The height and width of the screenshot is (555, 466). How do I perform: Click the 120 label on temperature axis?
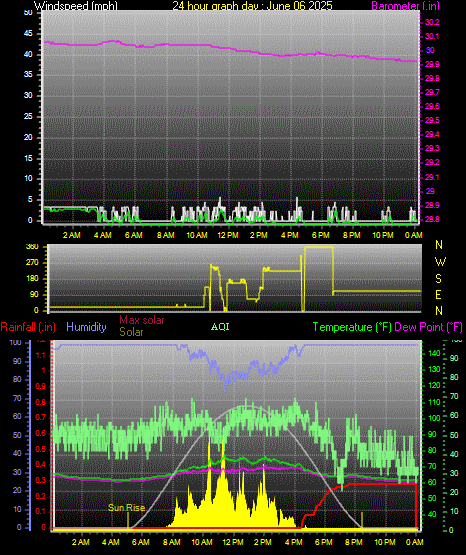click(434, 385)
